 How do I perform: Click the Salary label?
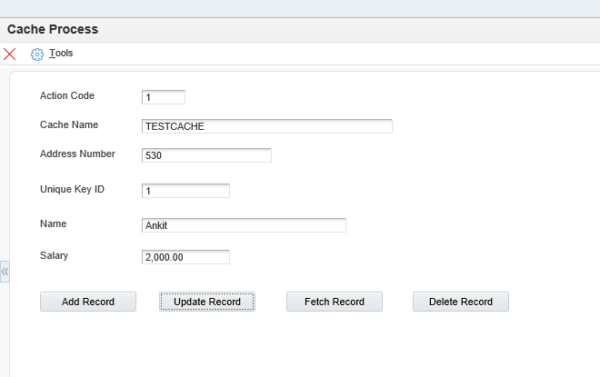pos(54,256)
